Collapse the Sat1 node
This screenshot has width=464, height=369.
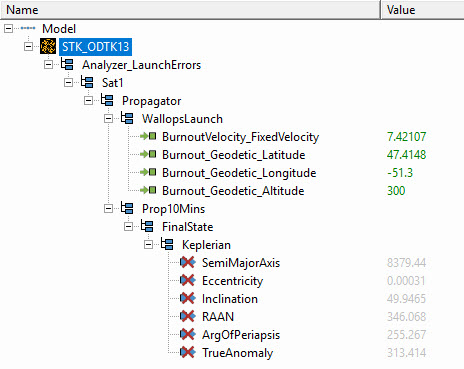pyautogui.click(x=68, y=82)
